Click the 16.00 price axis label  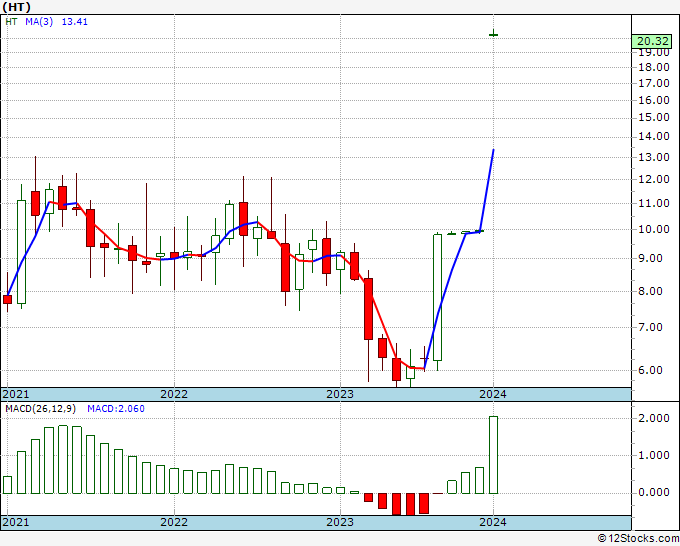654,100
